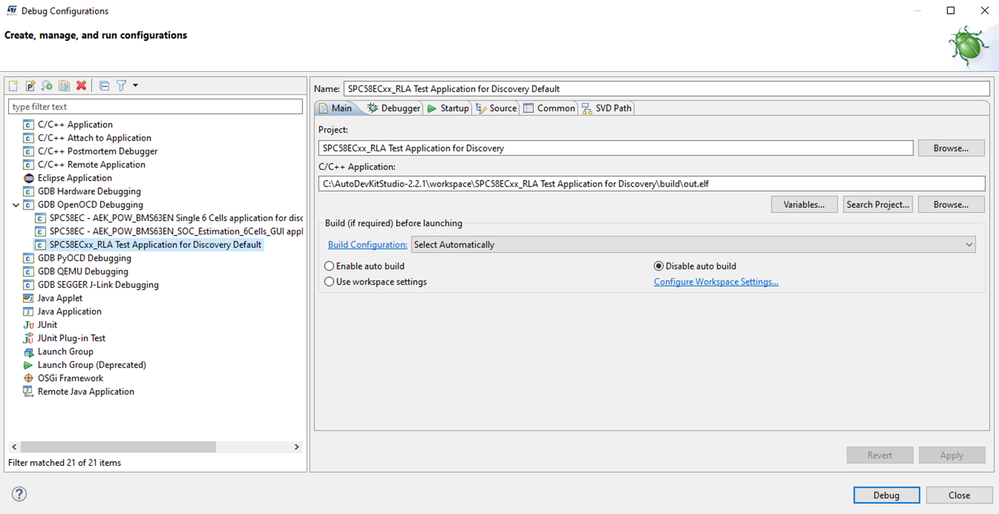The height and width of the screenshot is (514, 999).
Task: Click the Close button at bottom
Action: click(959, 495)
